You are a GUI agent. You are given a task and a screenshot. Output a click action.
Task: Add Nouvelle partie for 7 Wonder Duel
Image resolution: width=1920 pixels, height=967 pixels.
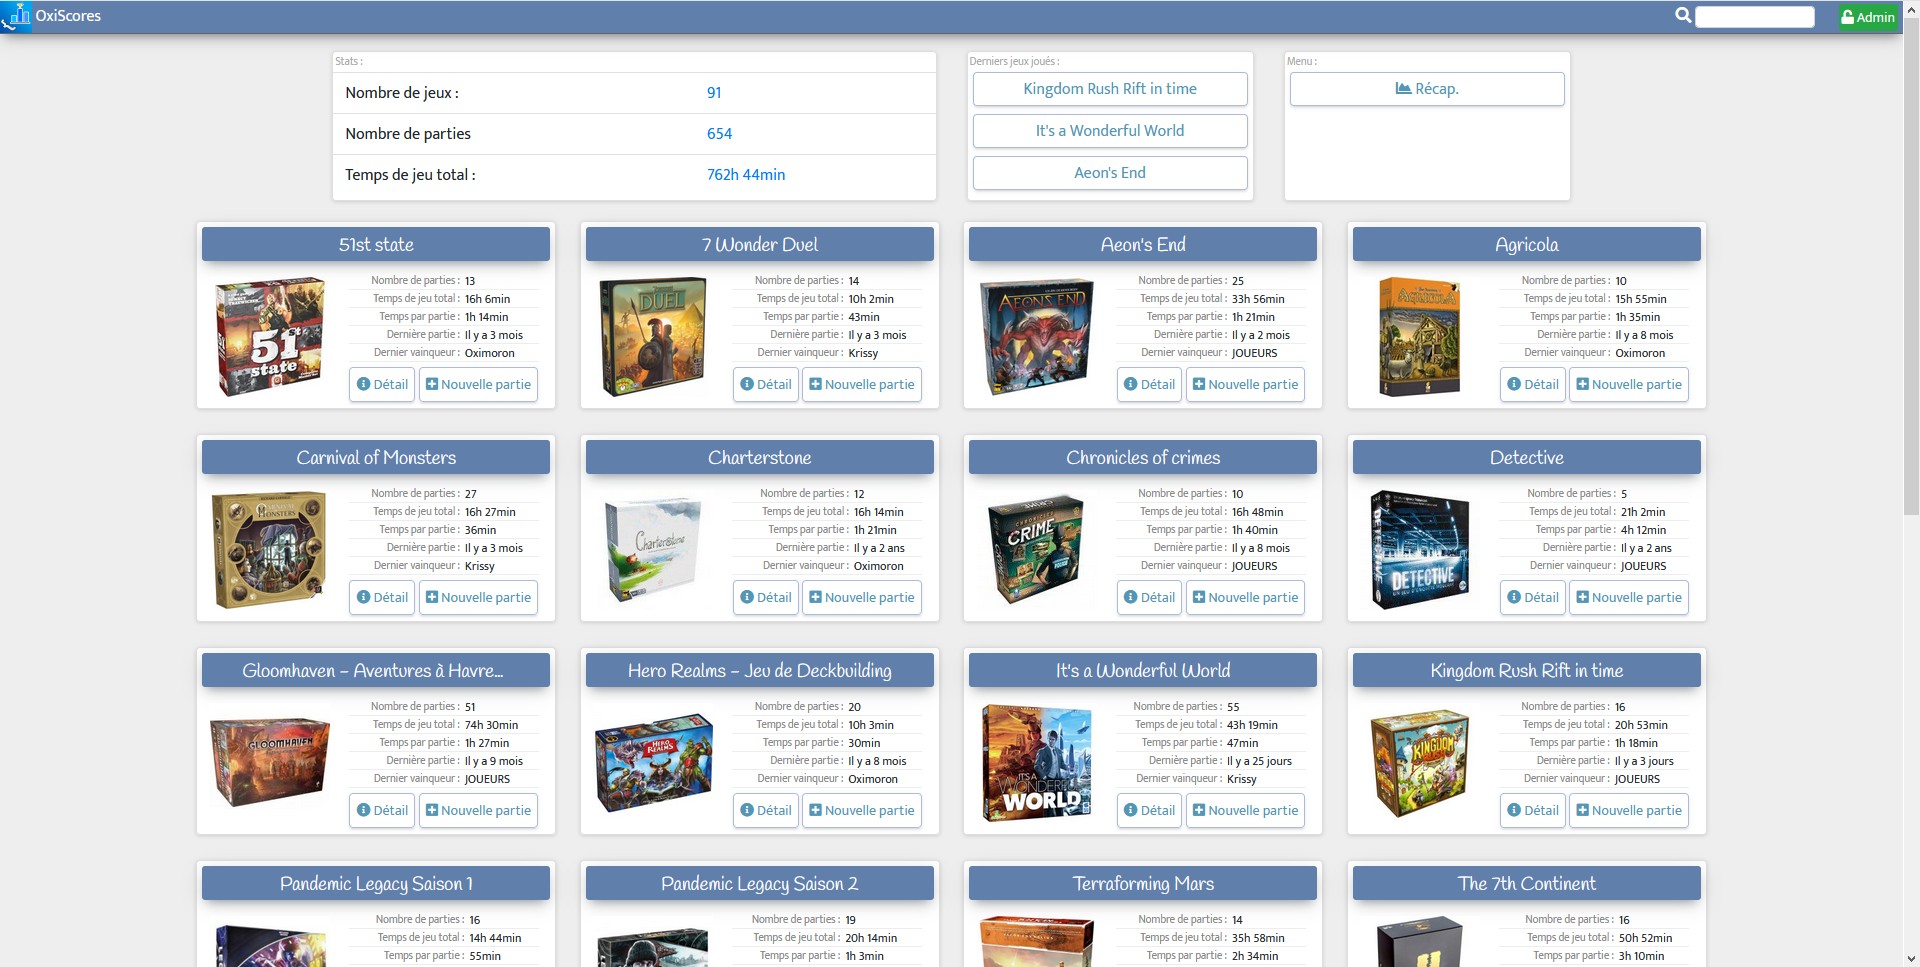point(862,385)
